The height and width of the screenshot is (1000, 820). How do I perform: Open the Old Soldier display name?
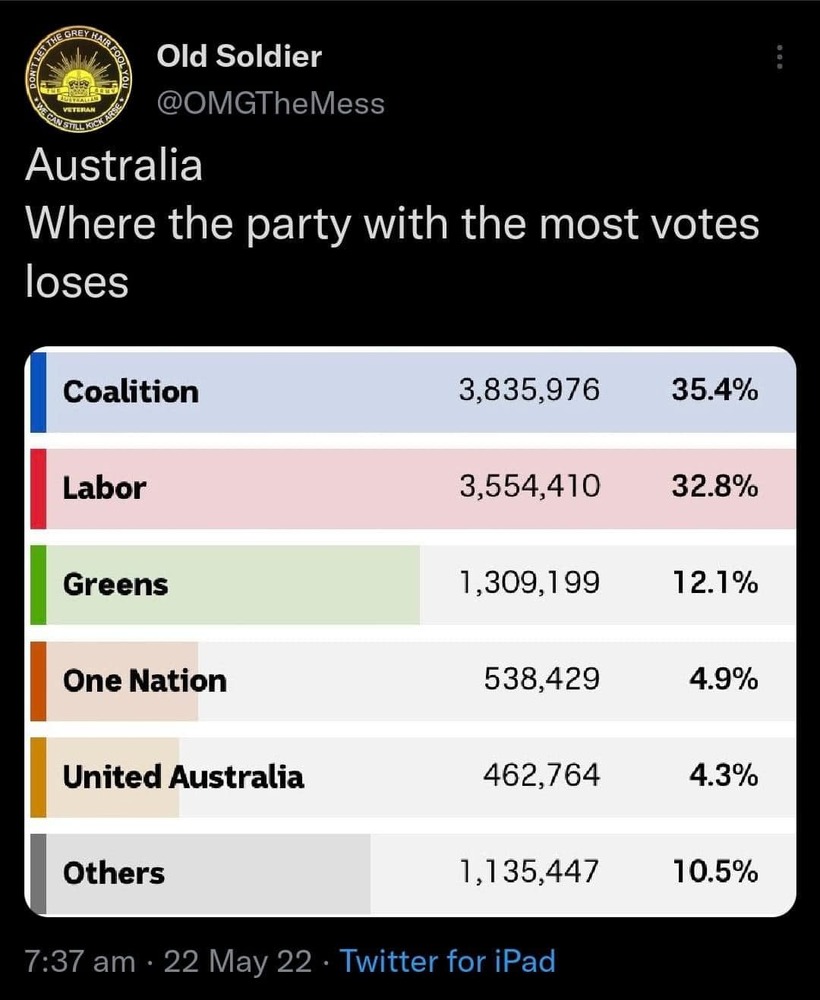(239, 57)
